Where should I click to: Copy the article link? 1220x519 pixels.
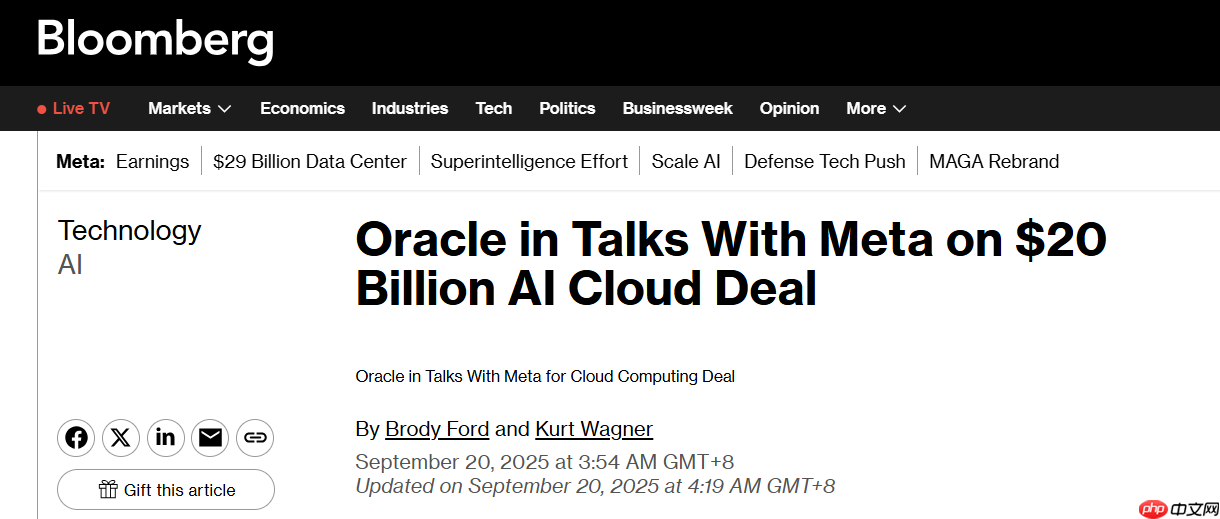click(255, 438)
